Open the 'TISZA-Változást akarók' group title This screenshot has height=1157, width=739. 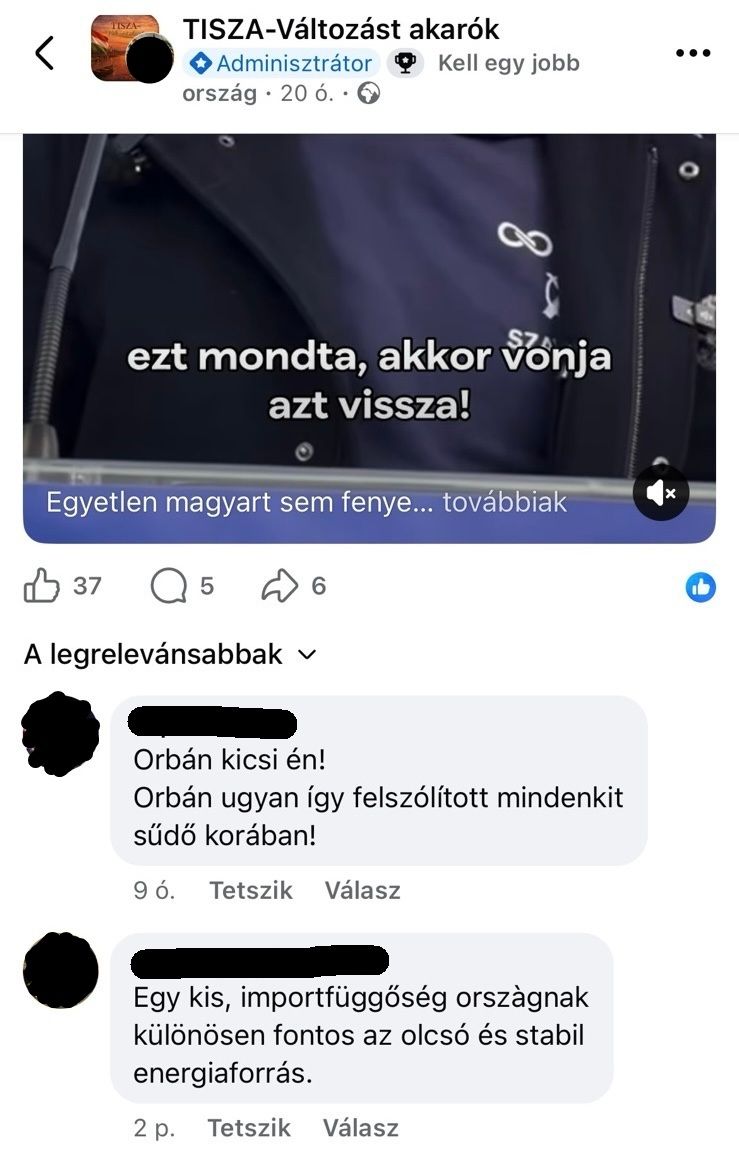point(341,30)
